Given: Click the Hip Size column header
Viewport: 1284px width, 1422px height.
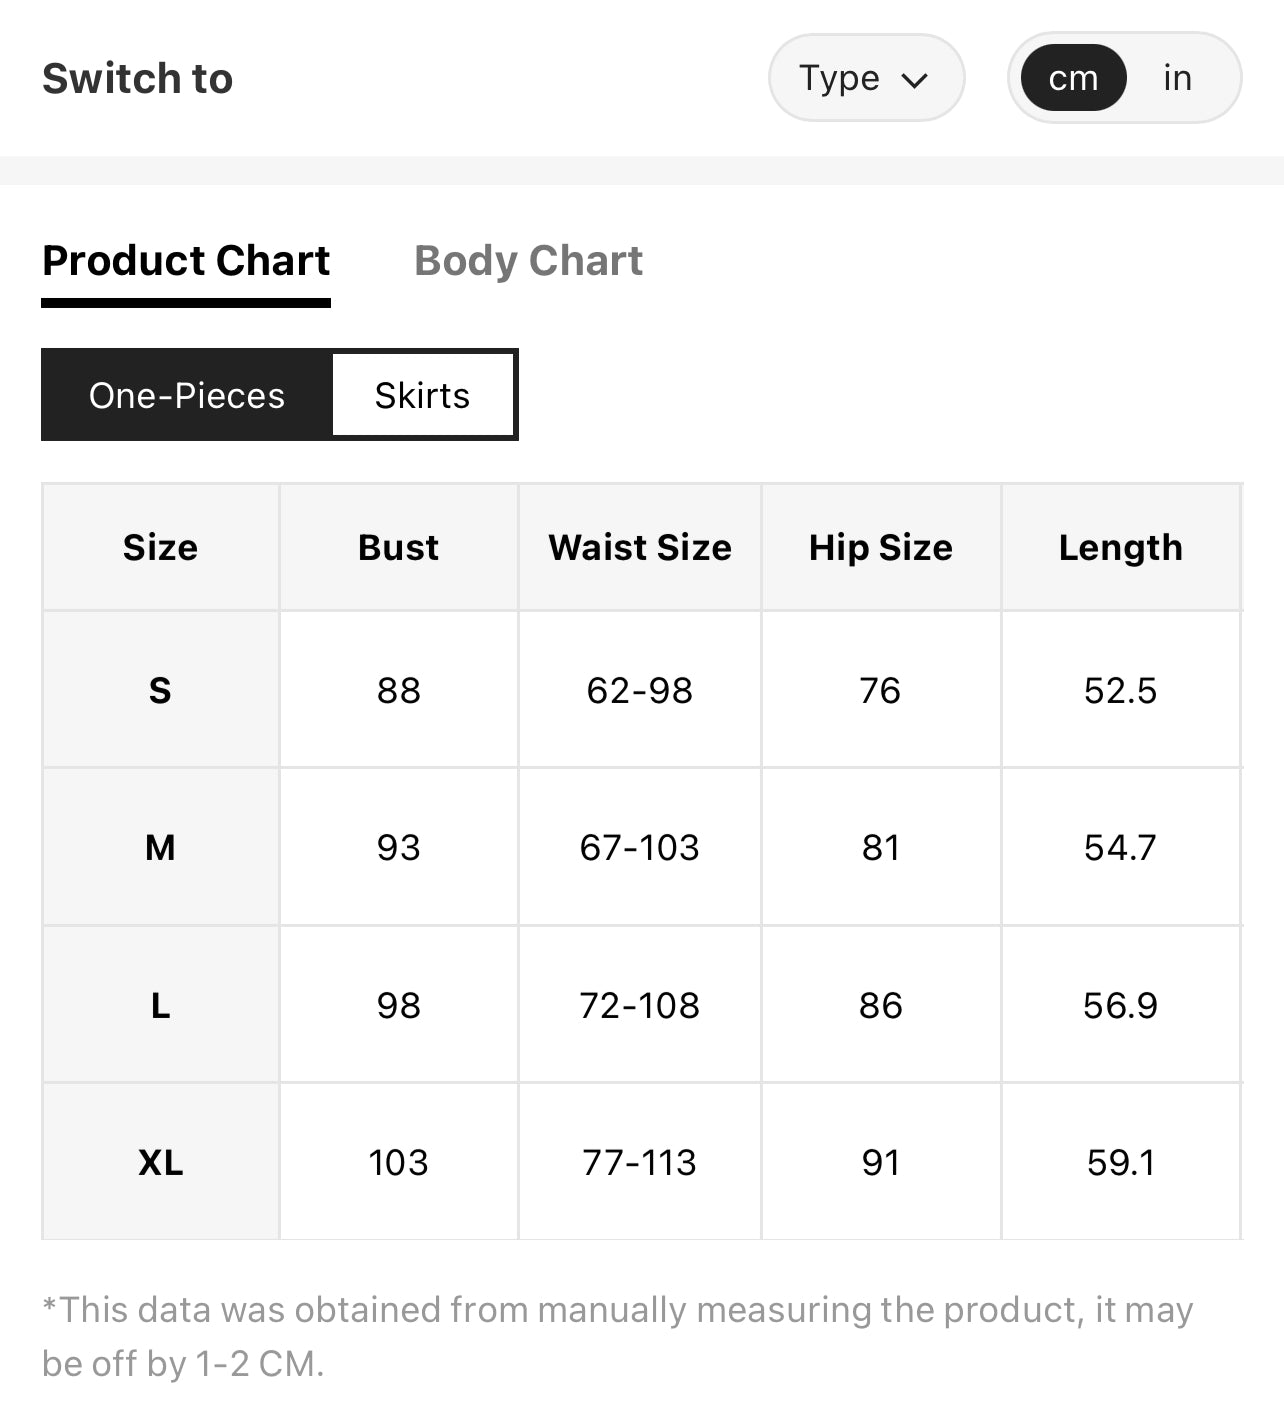Looking at the screenshot, I should tap(881, 547).
